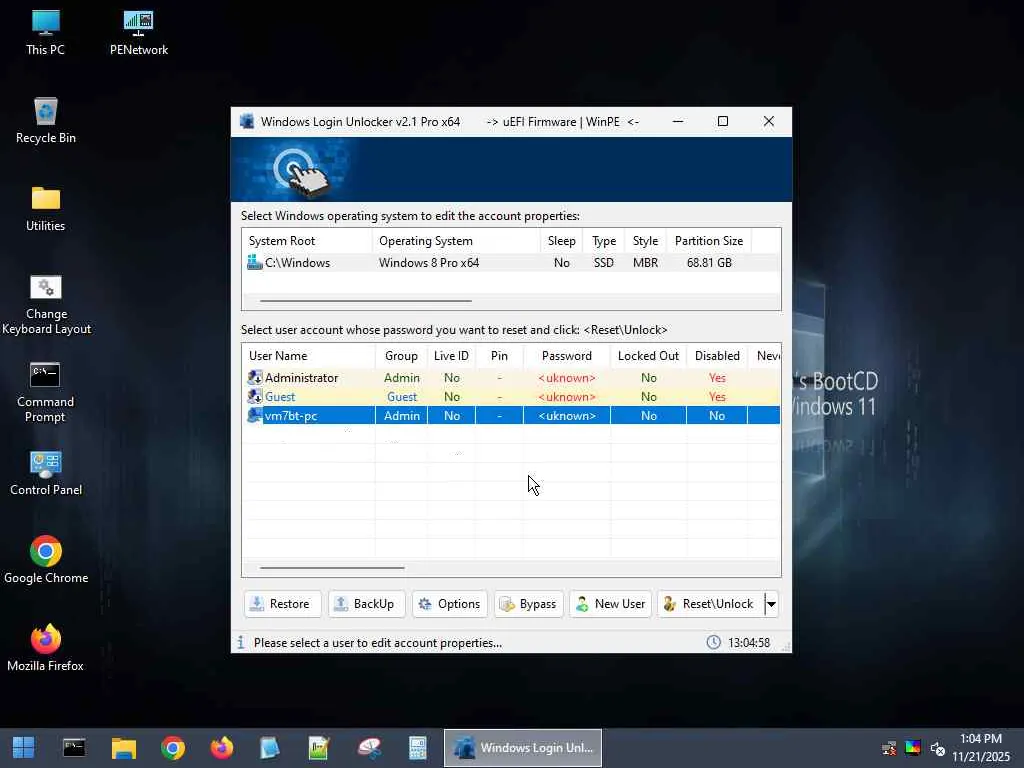Screen dimensions: 1024x768
Task: Click the OS list horizontal scrollbar
Action: click(366, 301)
